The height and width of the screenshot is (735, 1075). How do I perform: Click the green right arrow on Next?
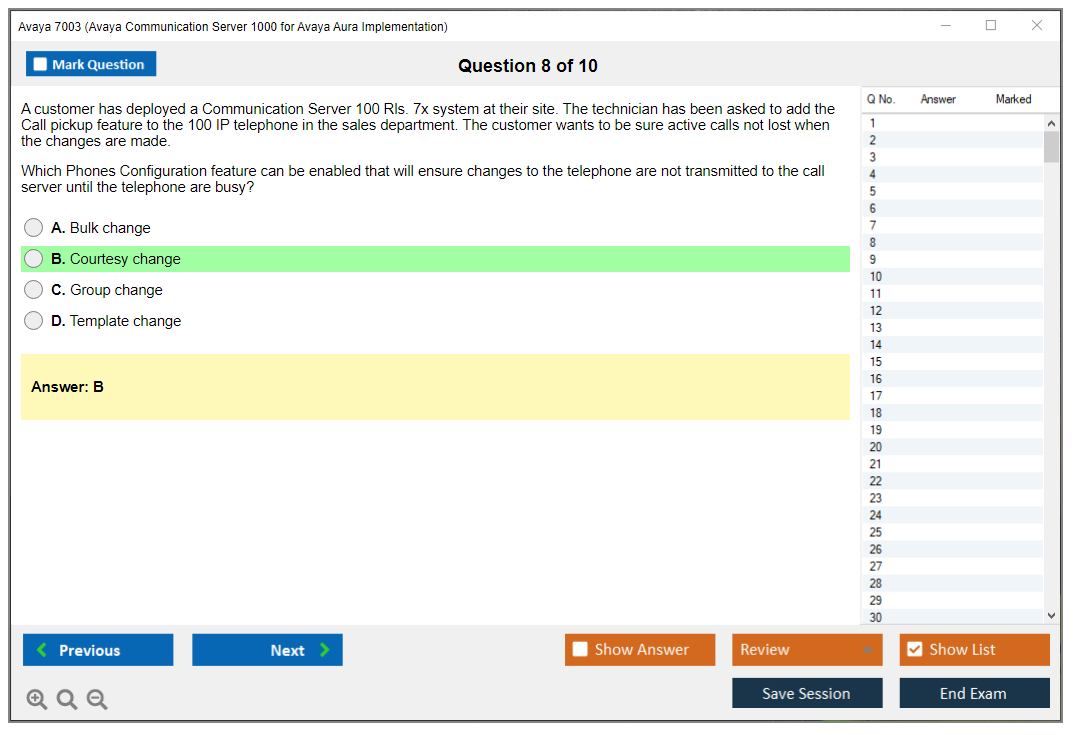pos(325,650)
